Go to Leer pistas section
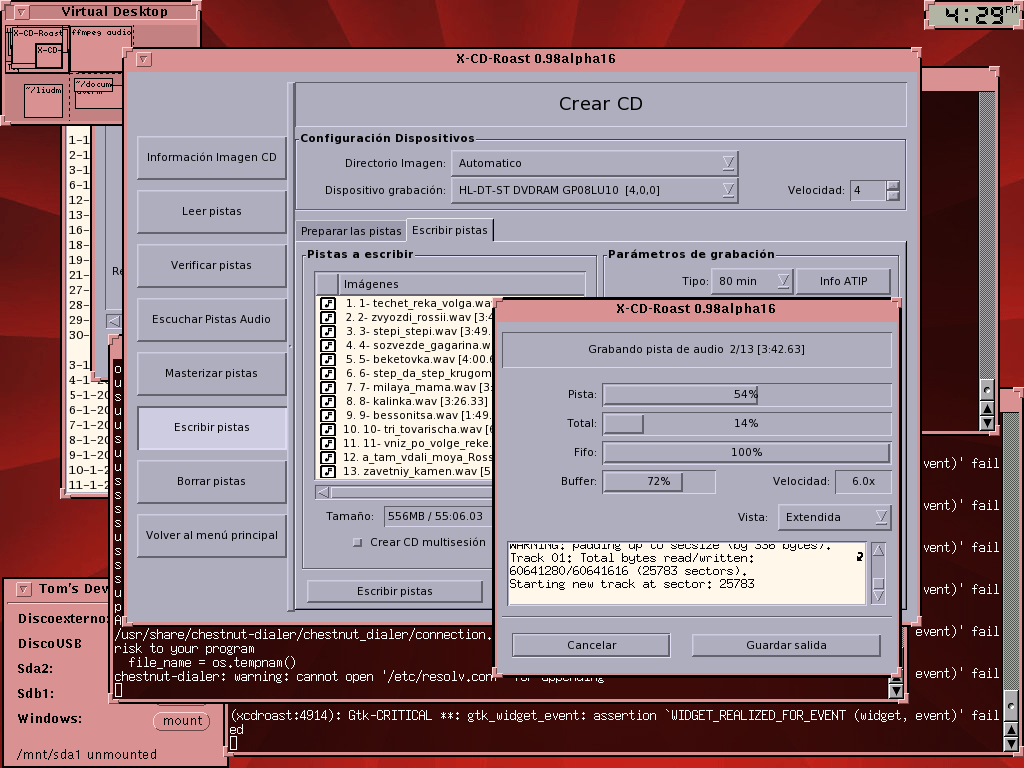1024x768 pixels. 212,212
